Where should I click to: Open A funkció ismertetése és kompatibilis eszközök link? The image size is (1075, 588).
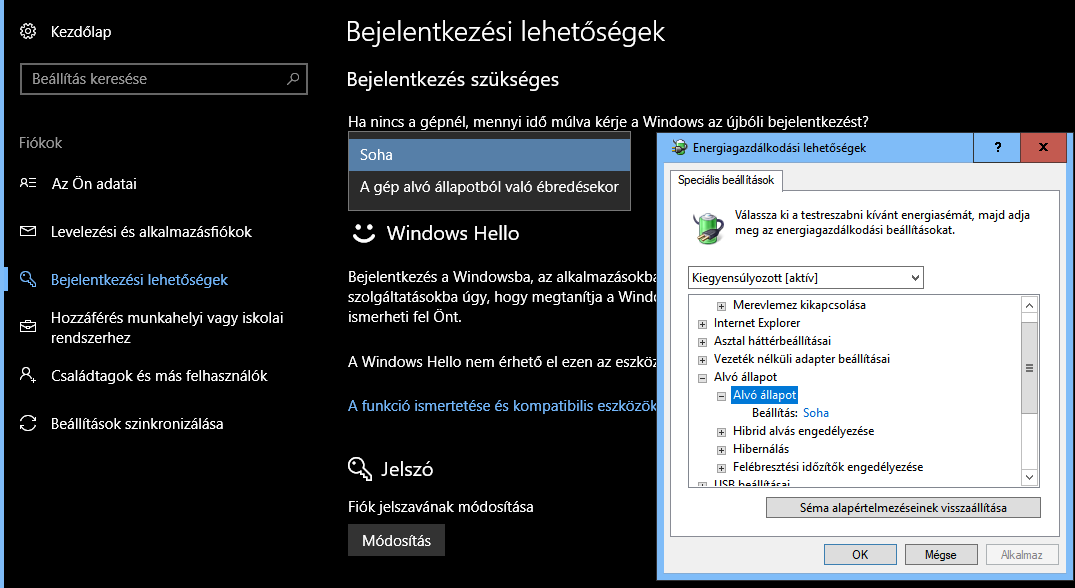(x=502, y=406)
